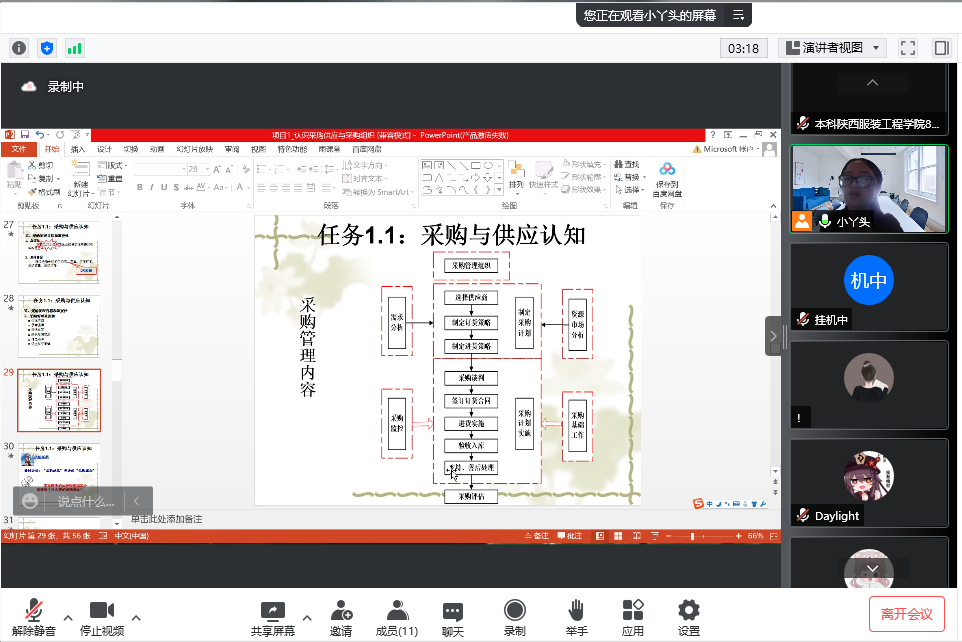Open the 演讲者视图 view dropdown

[832, 48]
